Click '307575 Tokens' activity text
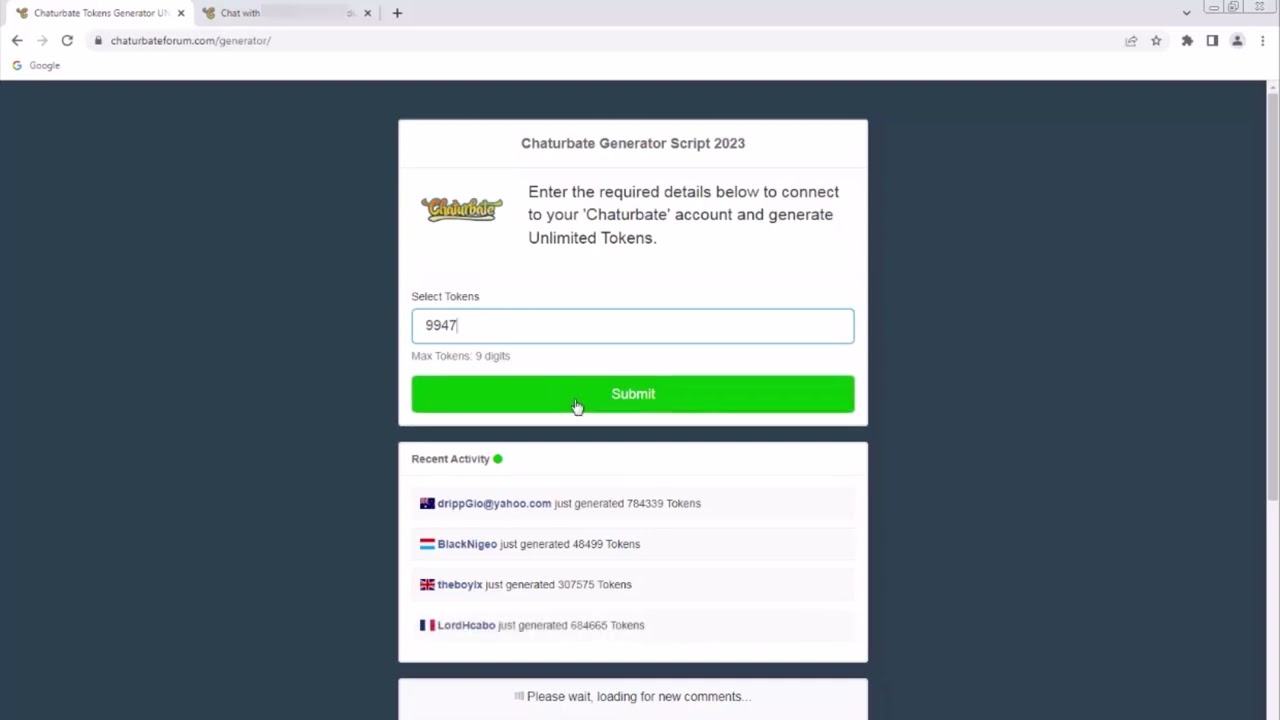 pyautogui.click(x=595, y=585)
